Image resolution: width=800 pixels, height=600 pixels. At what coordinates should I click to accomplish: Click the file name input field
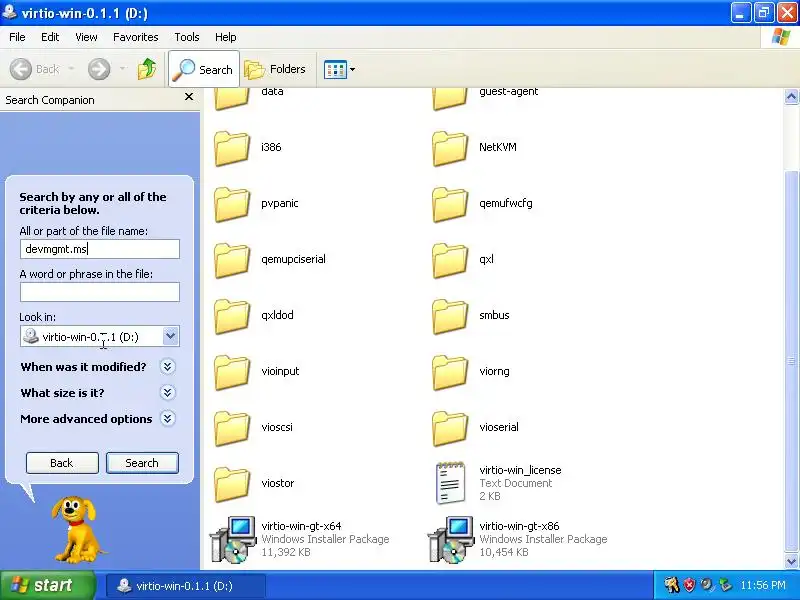click(x=99, y=249)
